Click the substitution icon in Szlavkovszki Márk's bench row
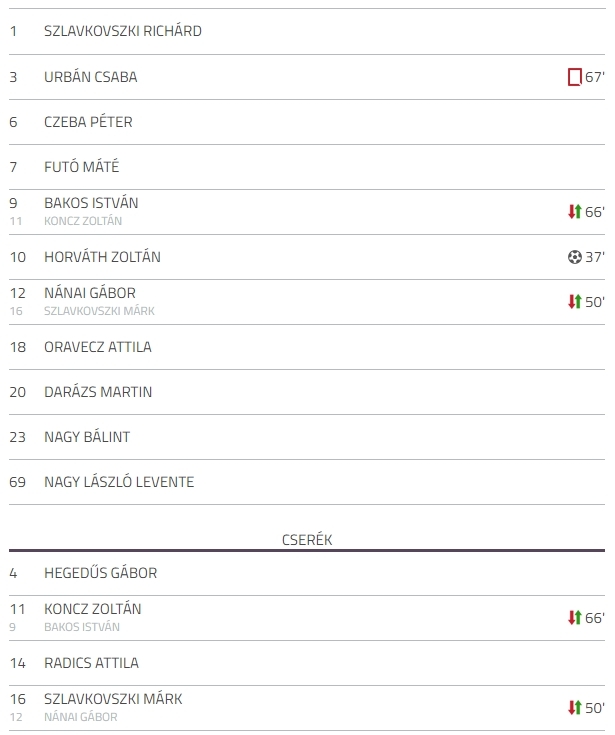 coord(575,708)
